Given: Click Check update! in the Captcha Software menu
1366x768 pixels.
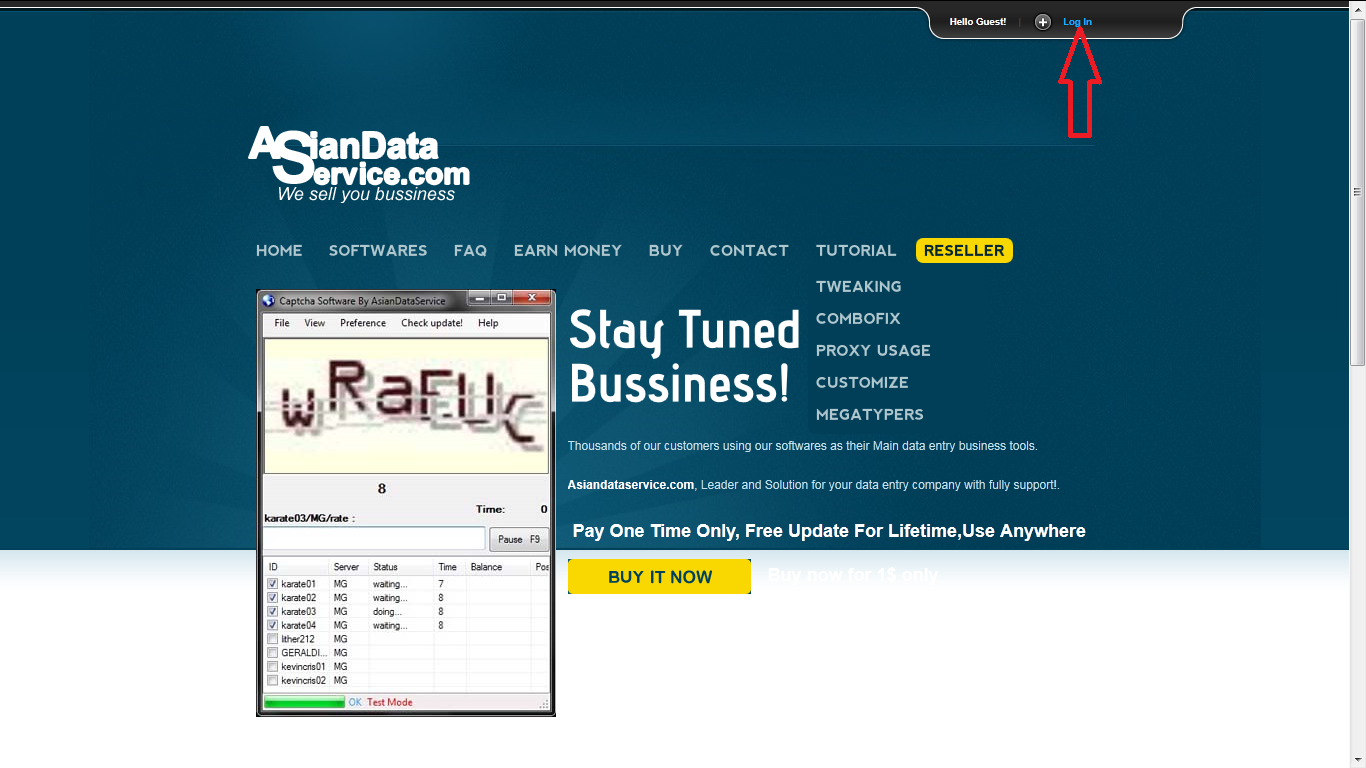Looking at the screenshot, I should (x=432, y=323).
